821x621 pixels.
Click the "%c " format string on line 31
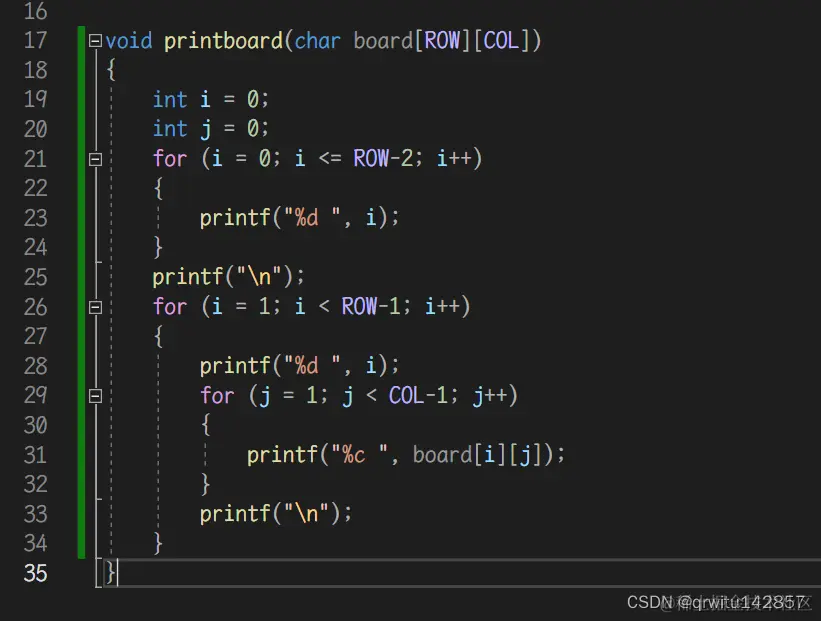click(x=359, y=455)
